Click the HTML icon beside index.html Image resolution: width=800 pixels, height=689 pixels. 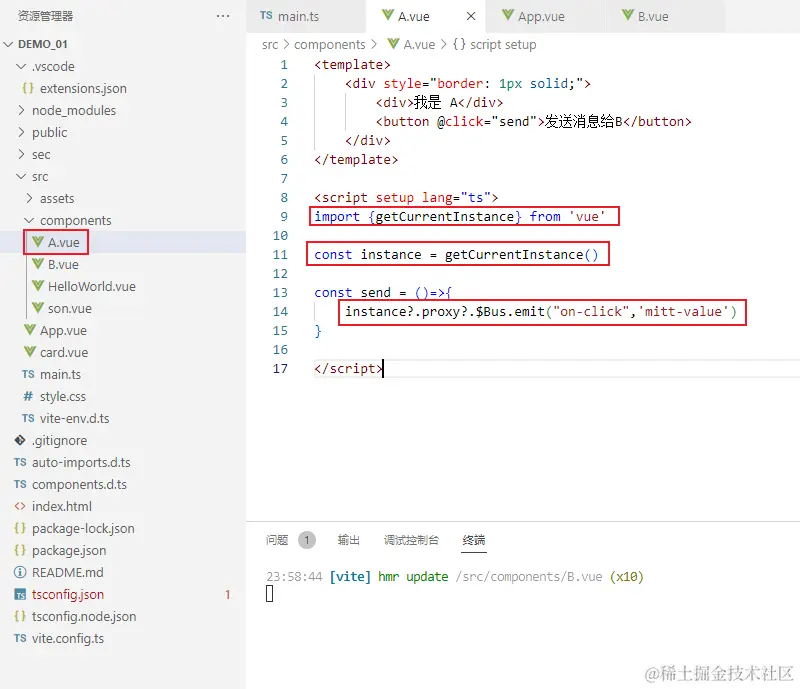tap(20, 506)
